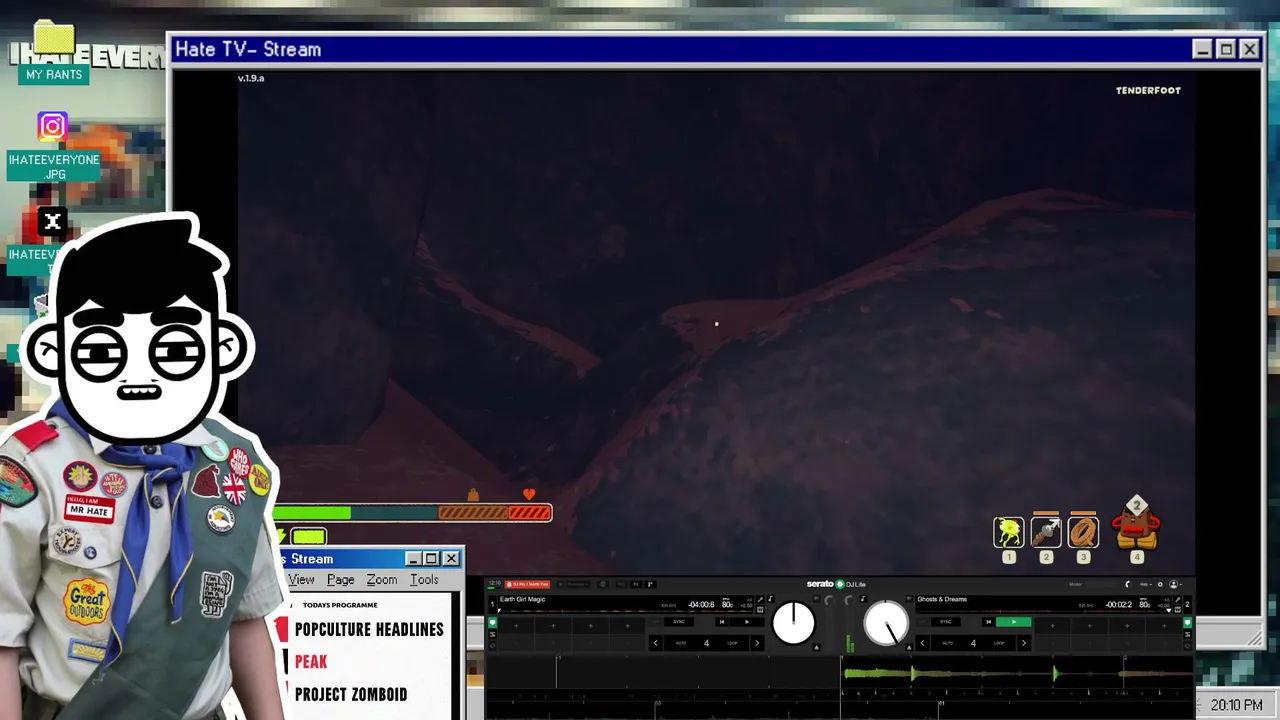The width and height of the screenshot is (1280, 720).
Task: Select POPCULTURE HEADLINES programme item
Action: (369, 629)
